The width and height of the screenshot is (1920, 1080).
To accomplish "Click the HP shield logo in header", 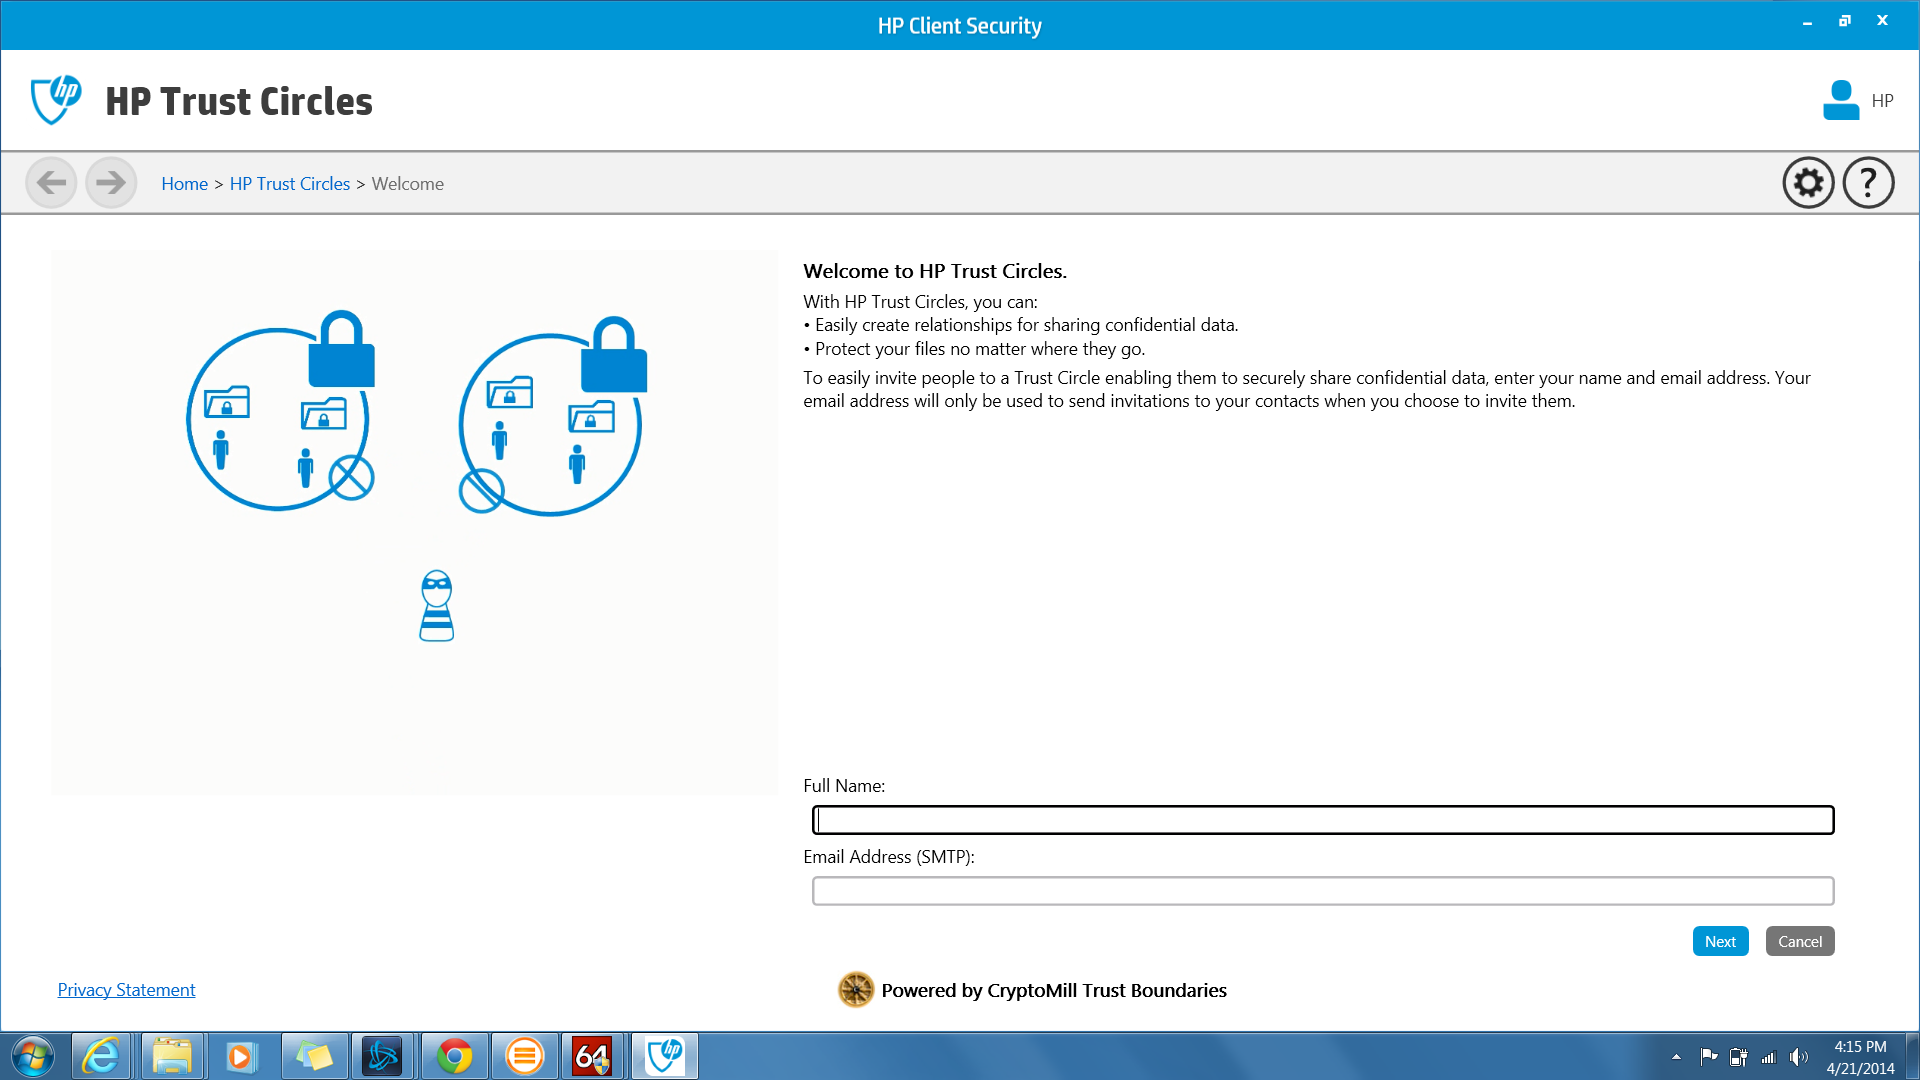I will tap(56, 100).
